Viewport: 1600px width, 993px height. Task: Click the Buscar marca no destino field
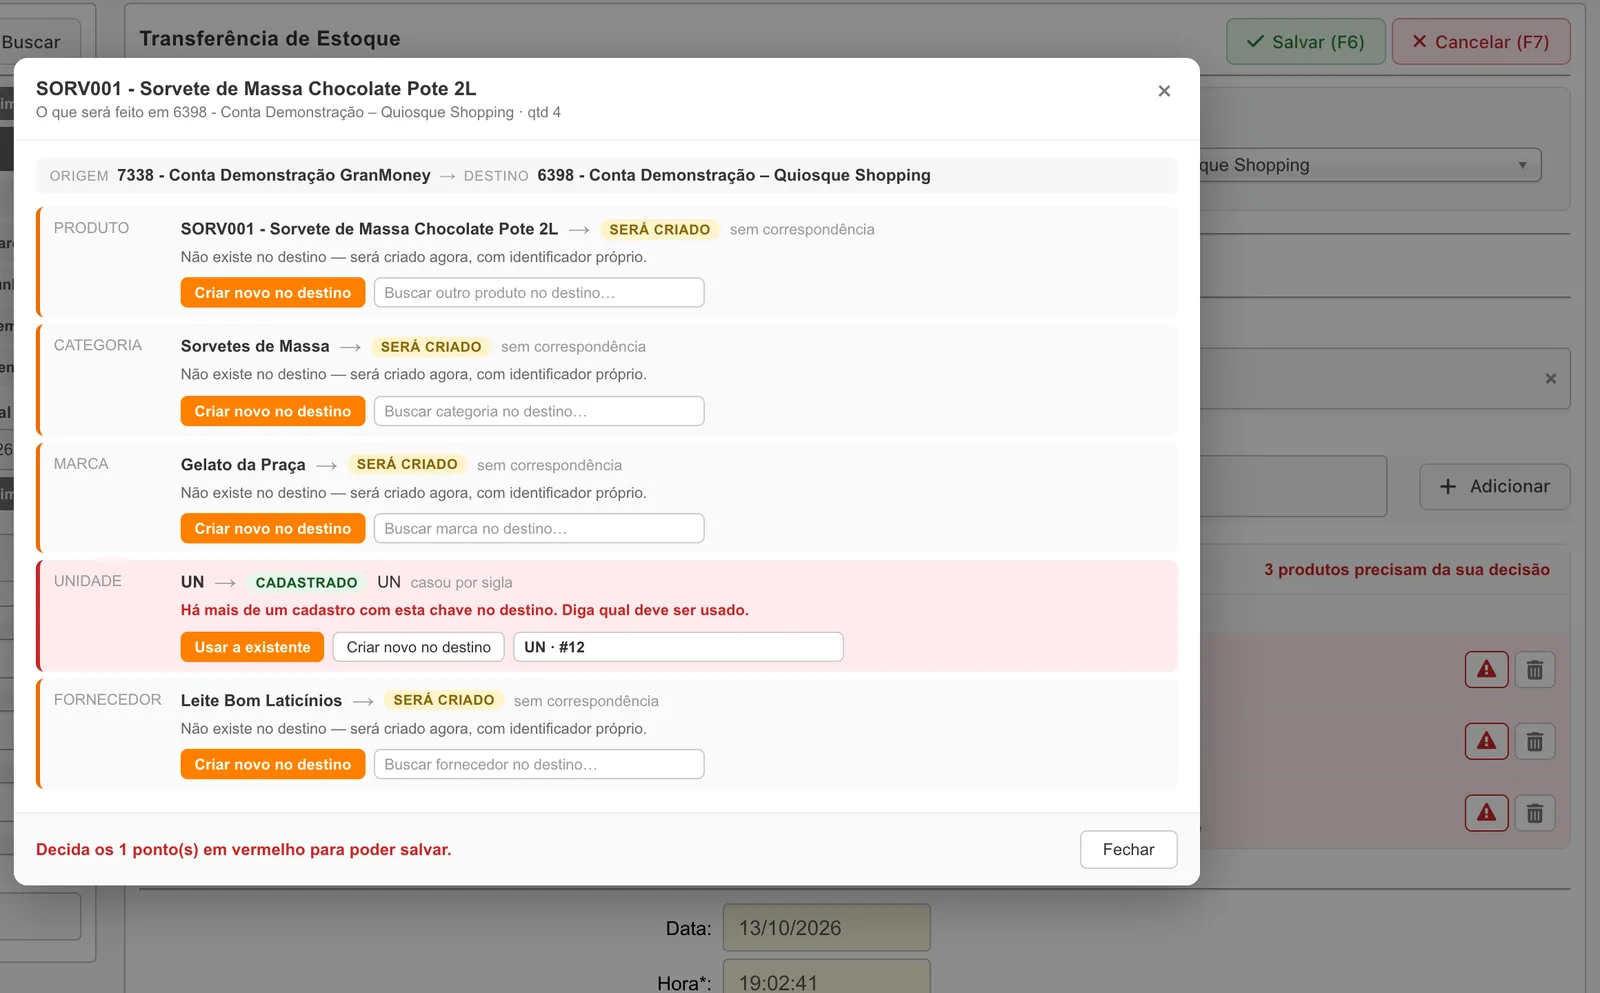coord(539,529)
